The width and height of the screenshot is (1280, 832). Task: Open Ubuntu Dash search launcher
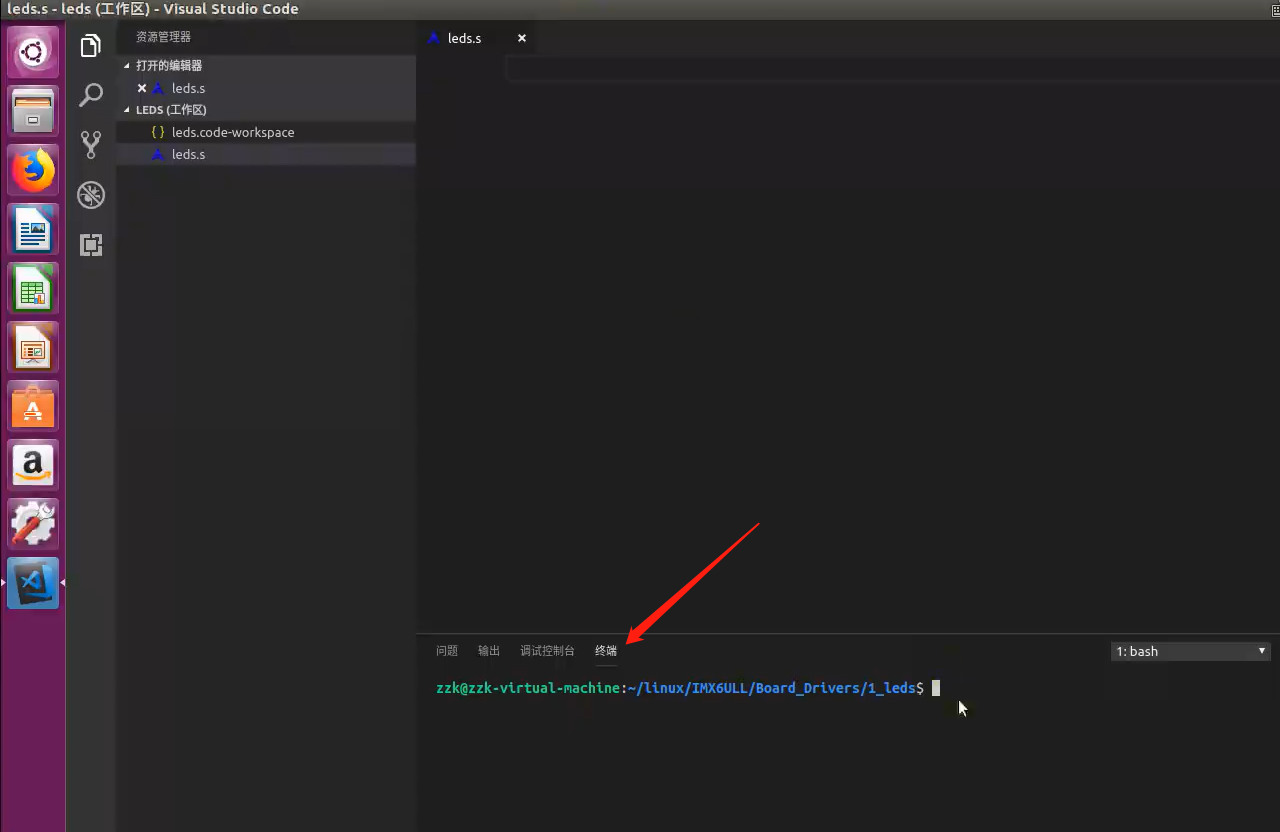33,51
